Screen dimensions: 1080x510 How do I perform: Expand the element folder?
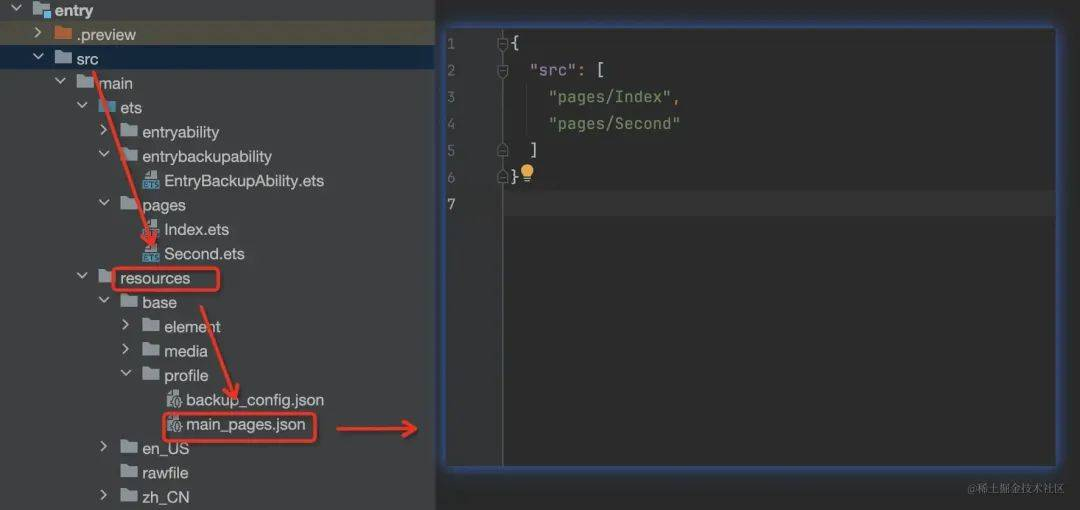coord(126,325)
